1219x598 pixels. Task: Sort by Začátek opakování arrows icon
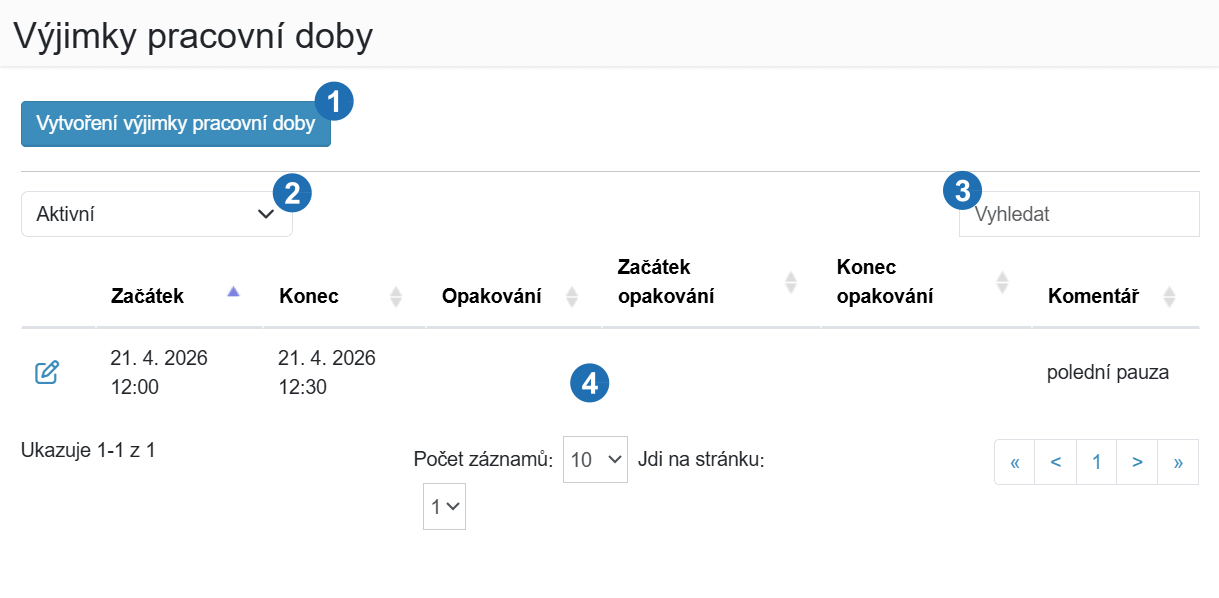click(x=791, y=282)
